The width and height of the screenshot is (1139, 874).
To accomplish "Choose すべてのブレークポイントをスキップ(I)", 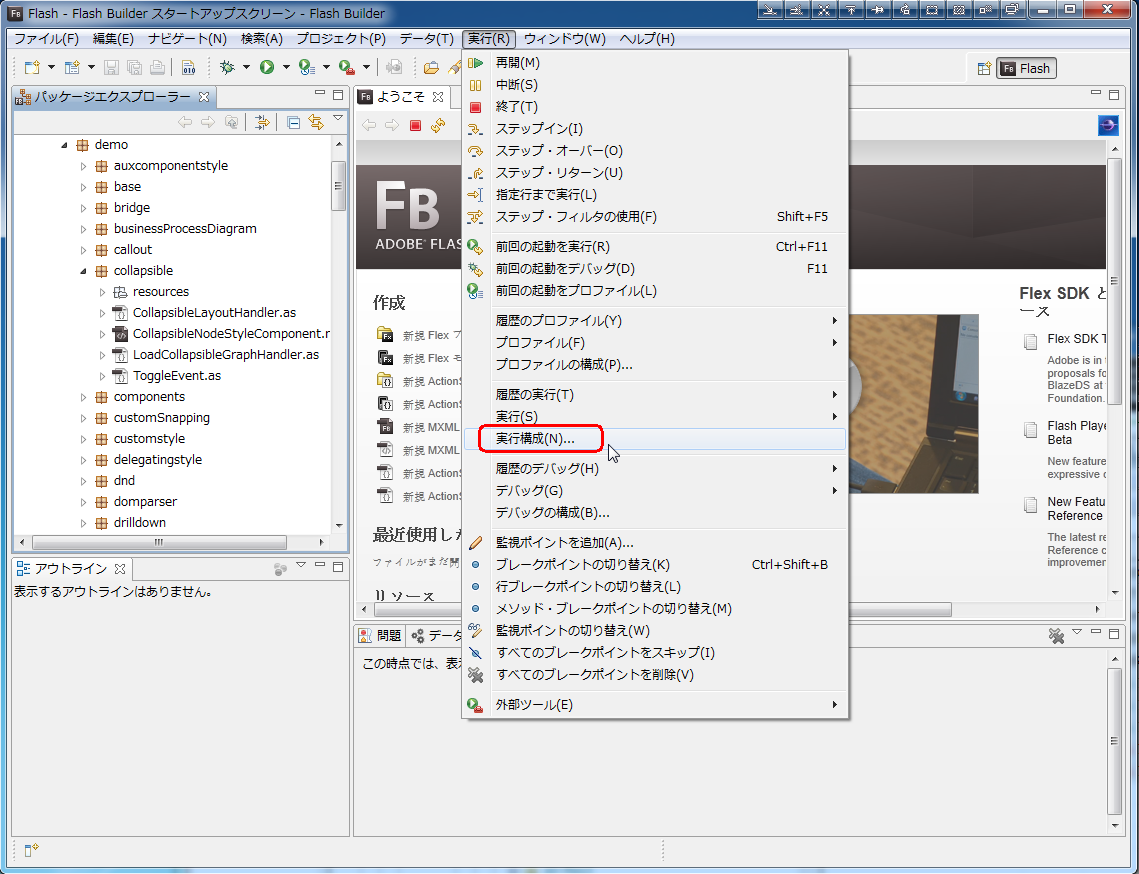I will 654,652.
